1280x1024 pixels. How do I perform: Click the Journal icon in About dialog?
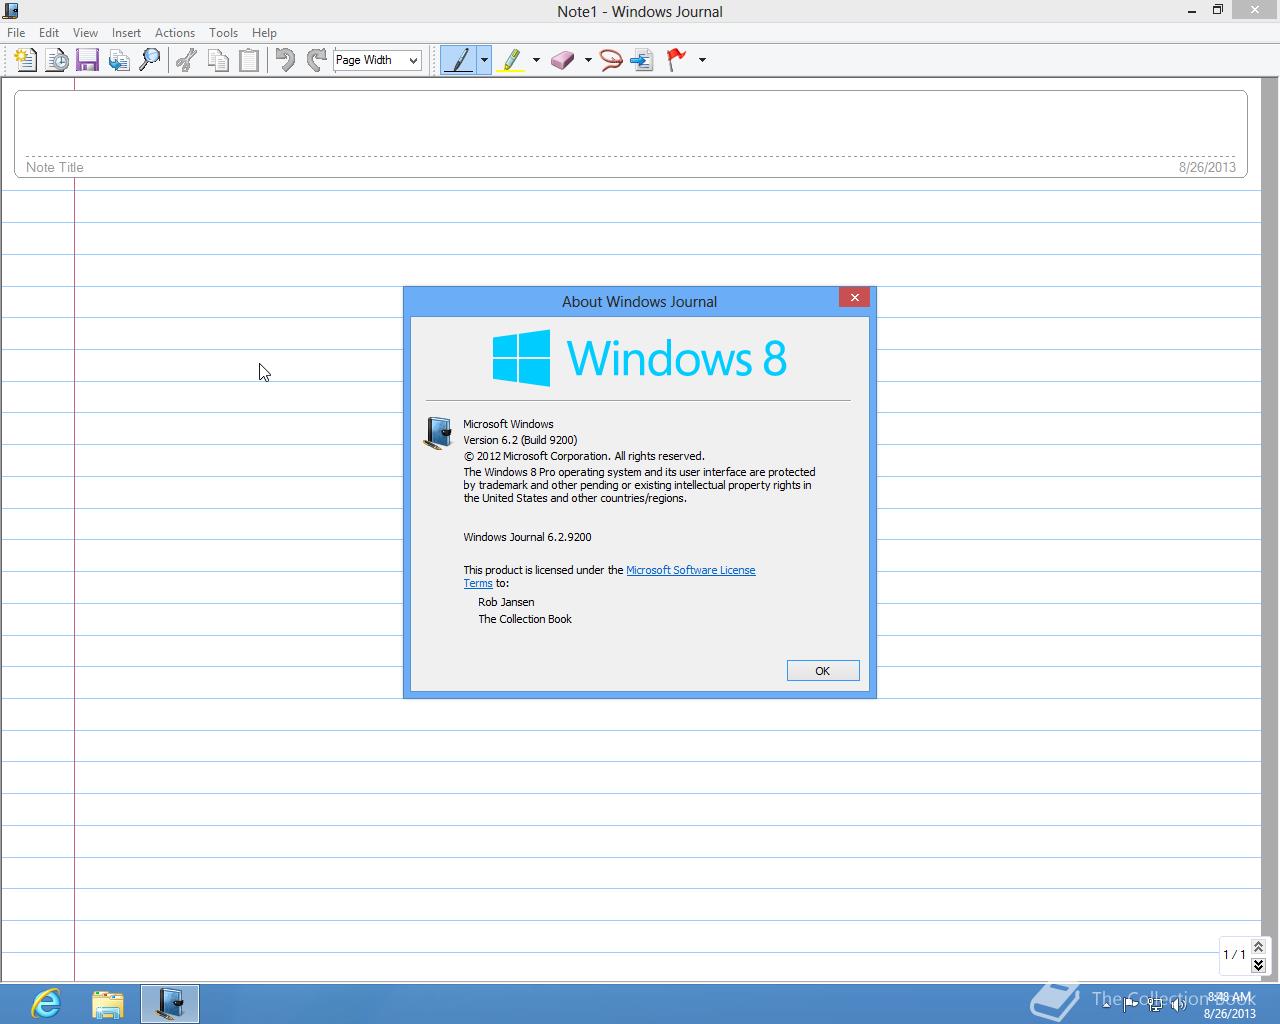coord(438,434)
